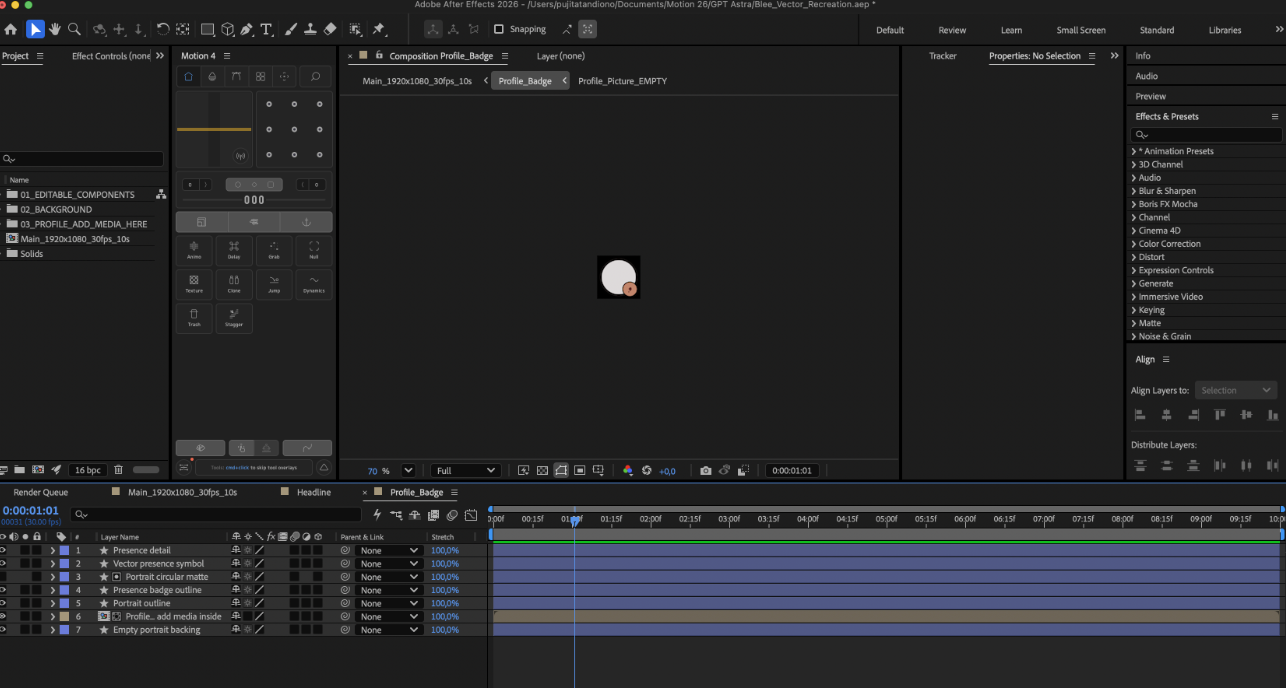Select the Puppet Pin tool
Screen dimensions: 1286x688
pyautogui.click(x=379, y=29)
